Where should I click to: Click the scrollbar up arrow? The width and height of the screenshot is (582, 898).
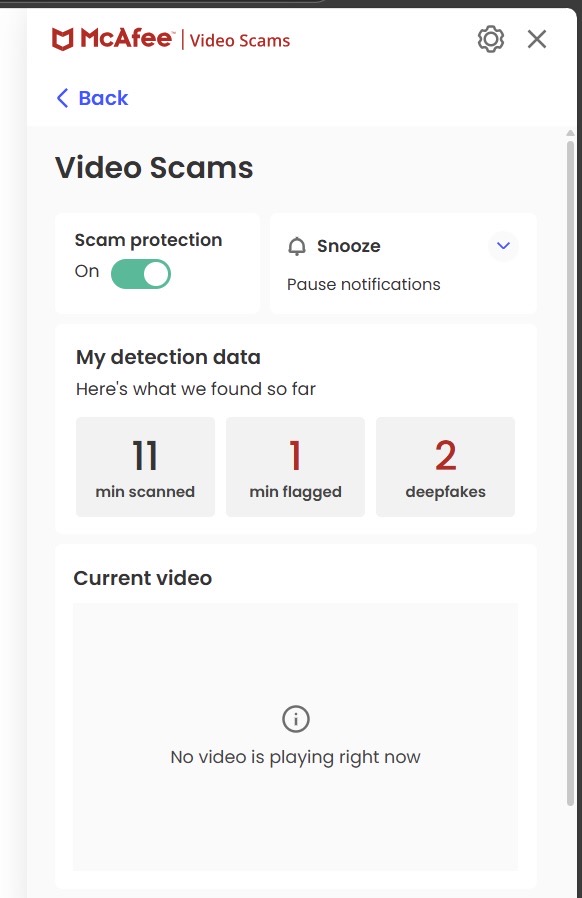(570, 133)
